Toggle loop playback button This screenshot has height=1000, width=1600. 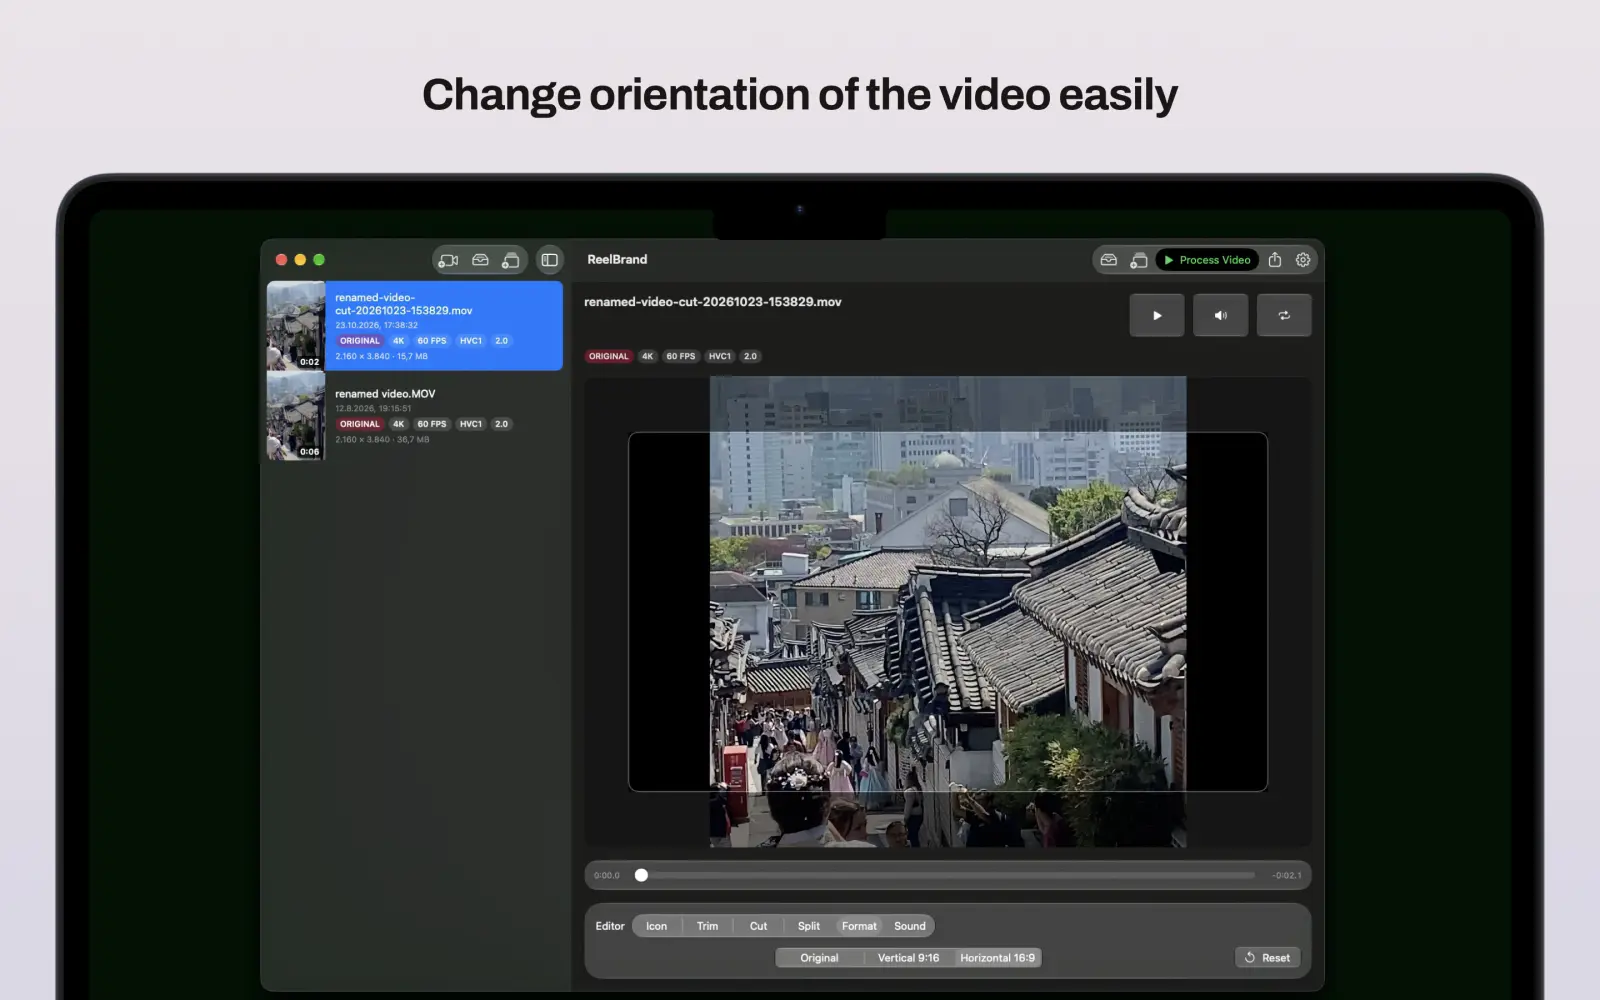[1284, 315]
